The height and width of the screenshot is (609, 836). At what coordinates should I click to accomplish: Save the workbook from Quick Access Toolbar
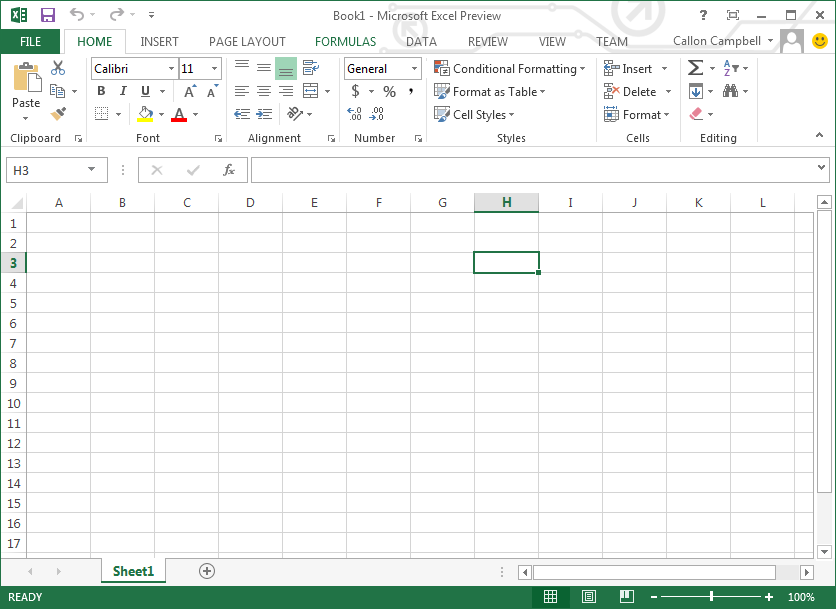(48, 15)
